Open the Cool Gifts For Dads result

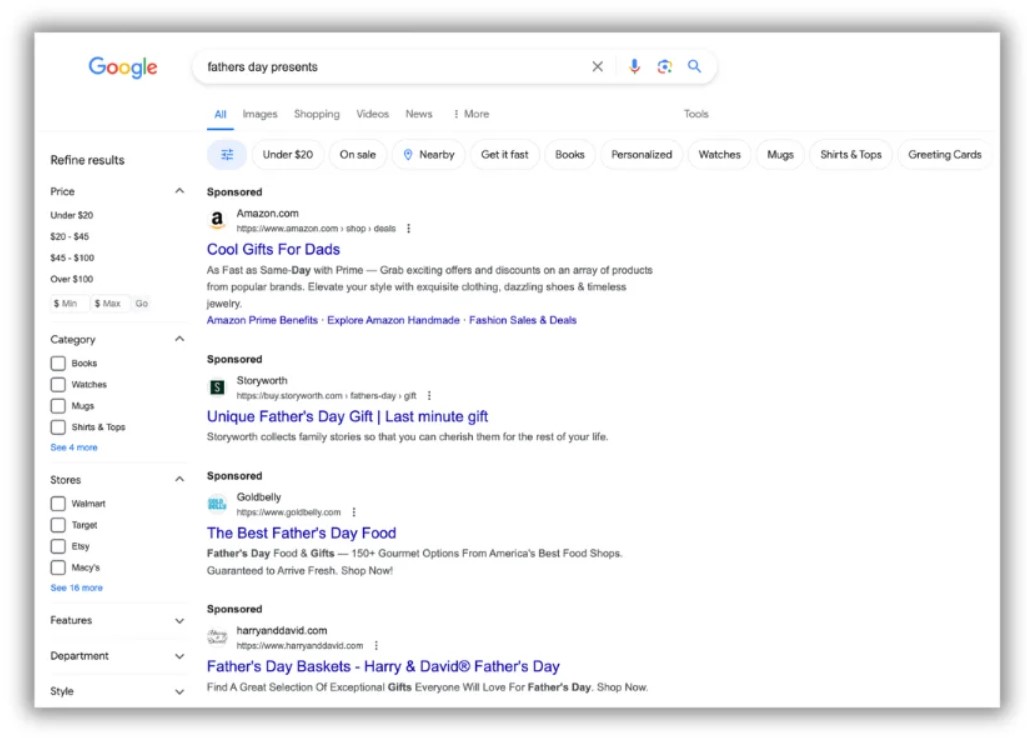click(x=273, y=249)
